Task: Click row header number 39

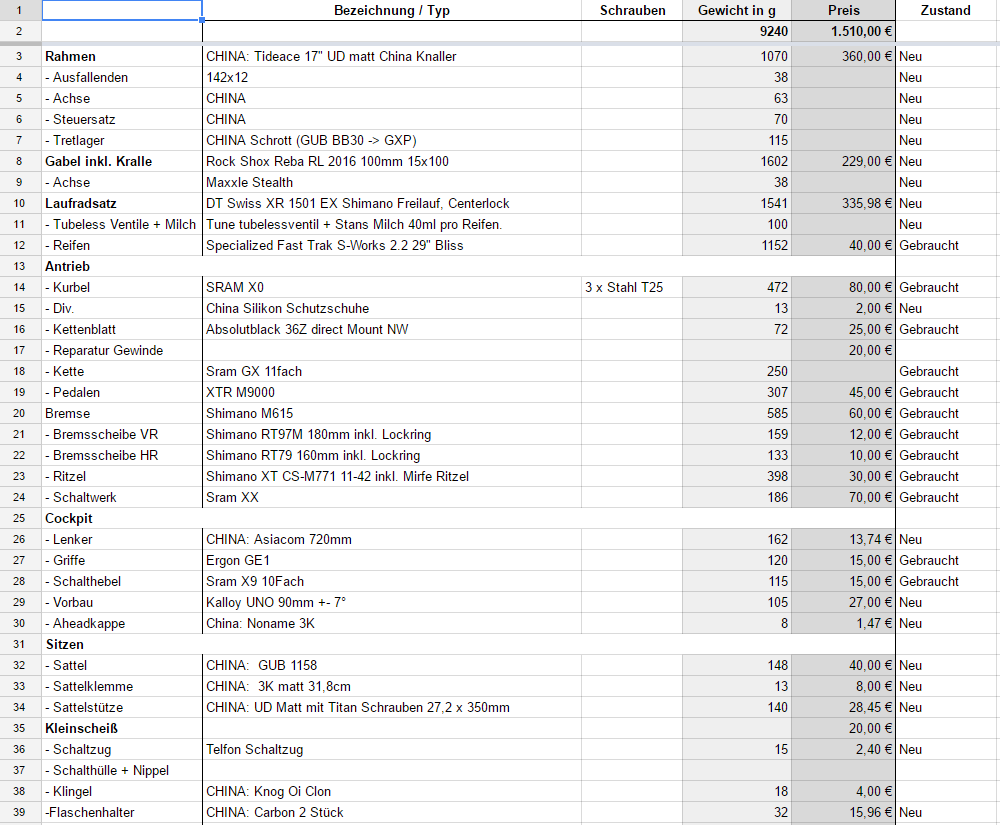Action: pyautogui.click(x=20, y=812)
